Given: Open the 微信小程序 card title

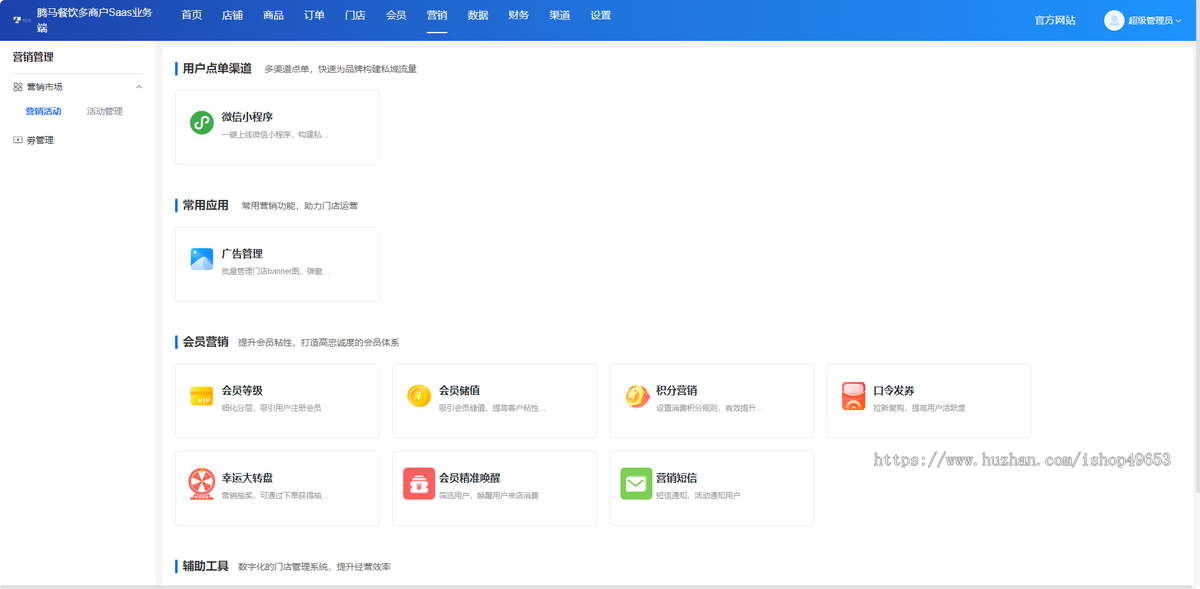Looking at the screenshot, I should coord(247,117).
